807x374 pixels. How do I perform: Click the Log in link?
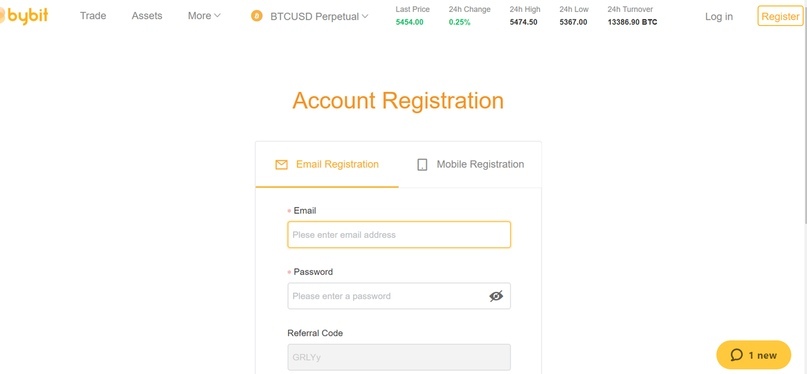[x=718, y=16]
